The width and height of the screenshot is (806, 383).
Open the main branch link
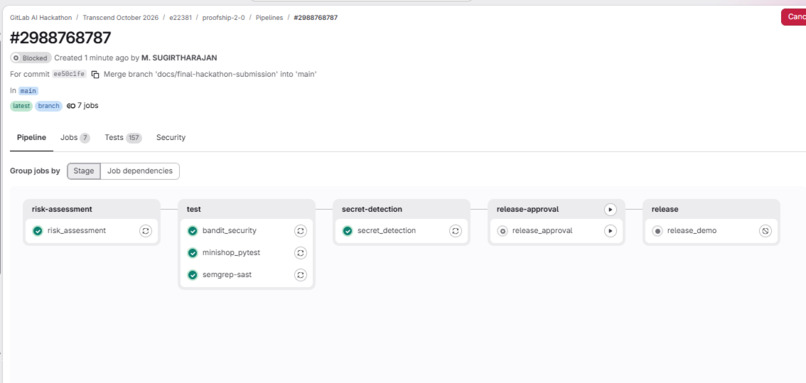(x=28, y=91)
